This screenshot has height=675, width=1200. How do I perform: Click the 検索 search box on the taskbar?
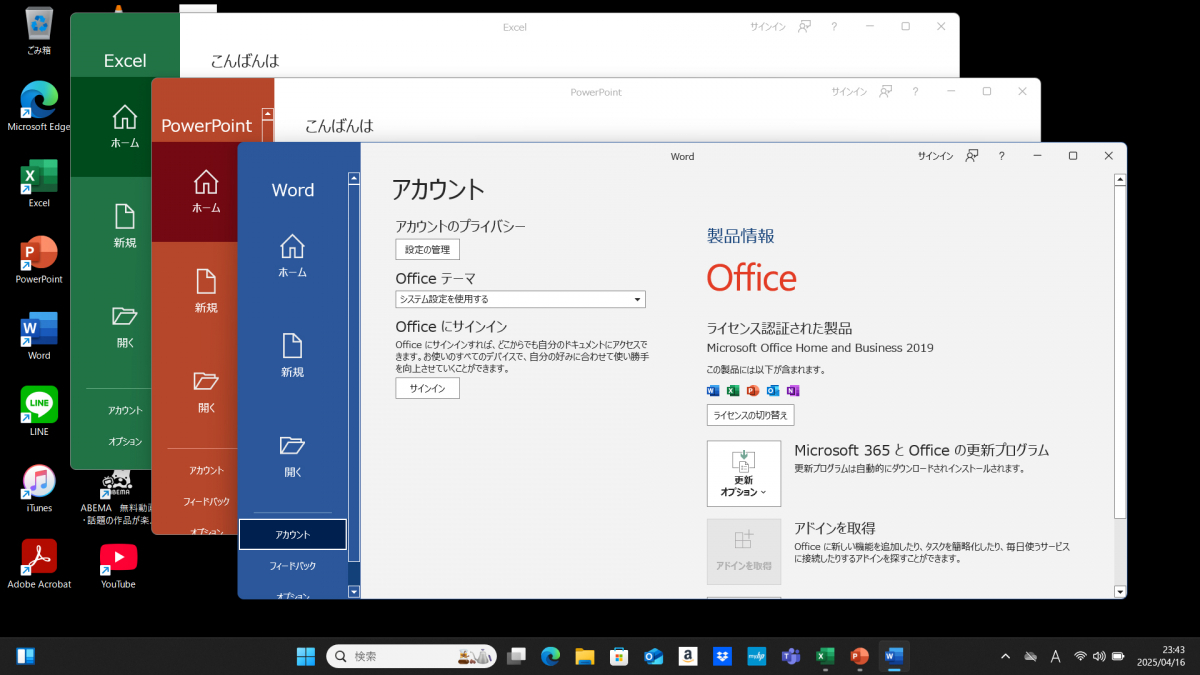click(411, 656)
